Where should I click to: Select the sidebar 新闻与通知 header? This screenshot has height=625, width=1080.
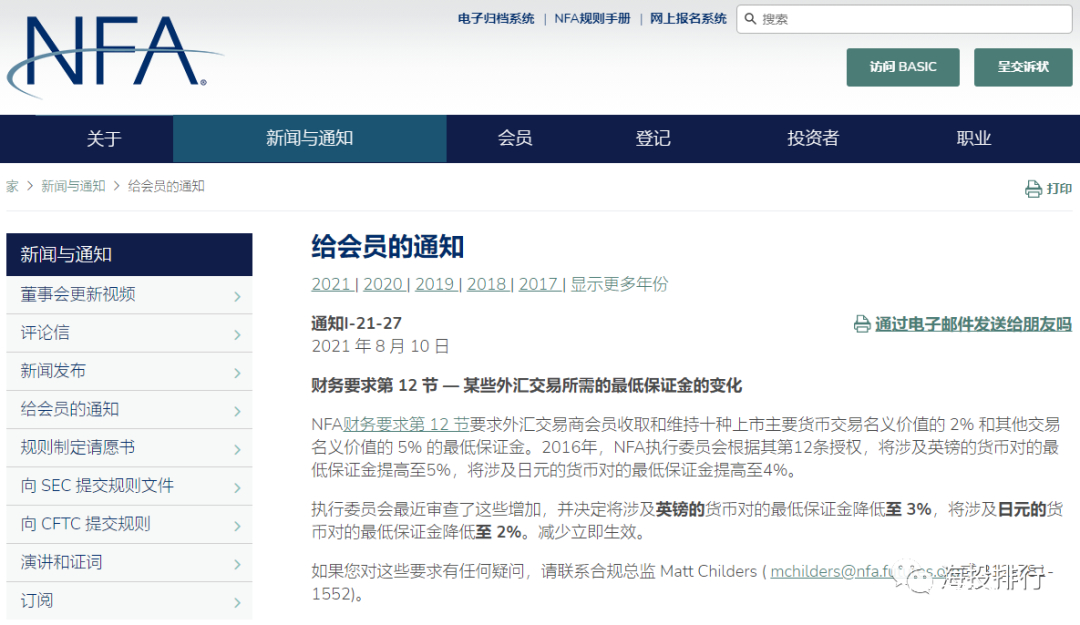coord(129,254)
